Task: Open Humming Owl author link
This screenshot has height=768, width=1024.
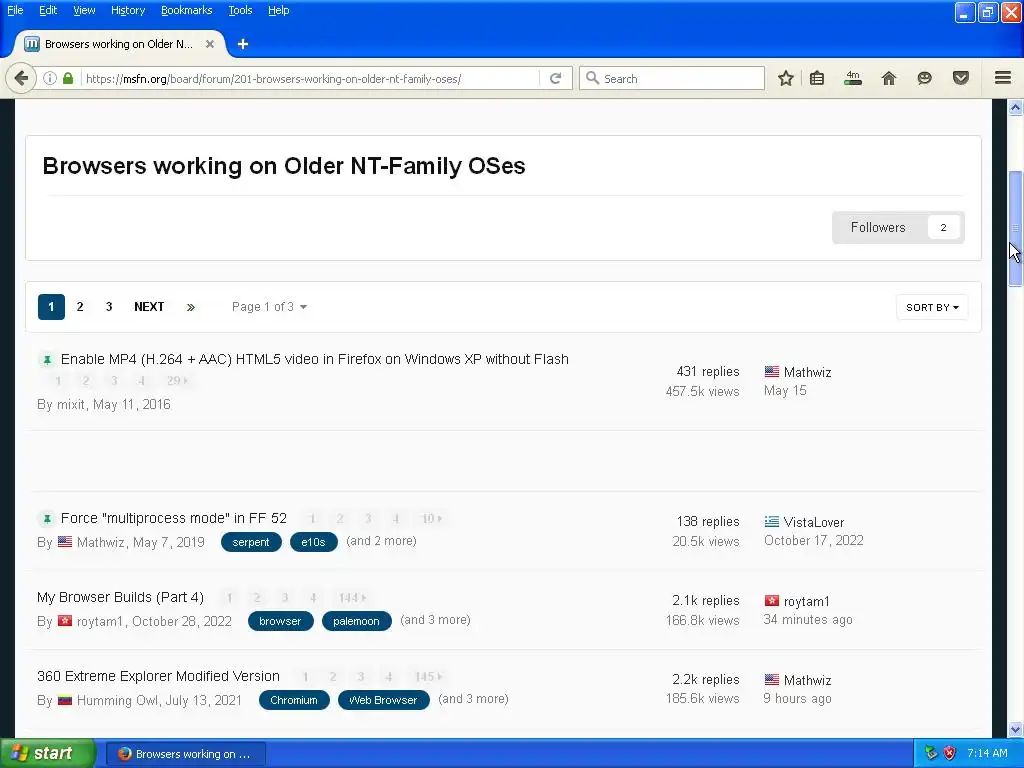Action: click(x=118, y=700)
